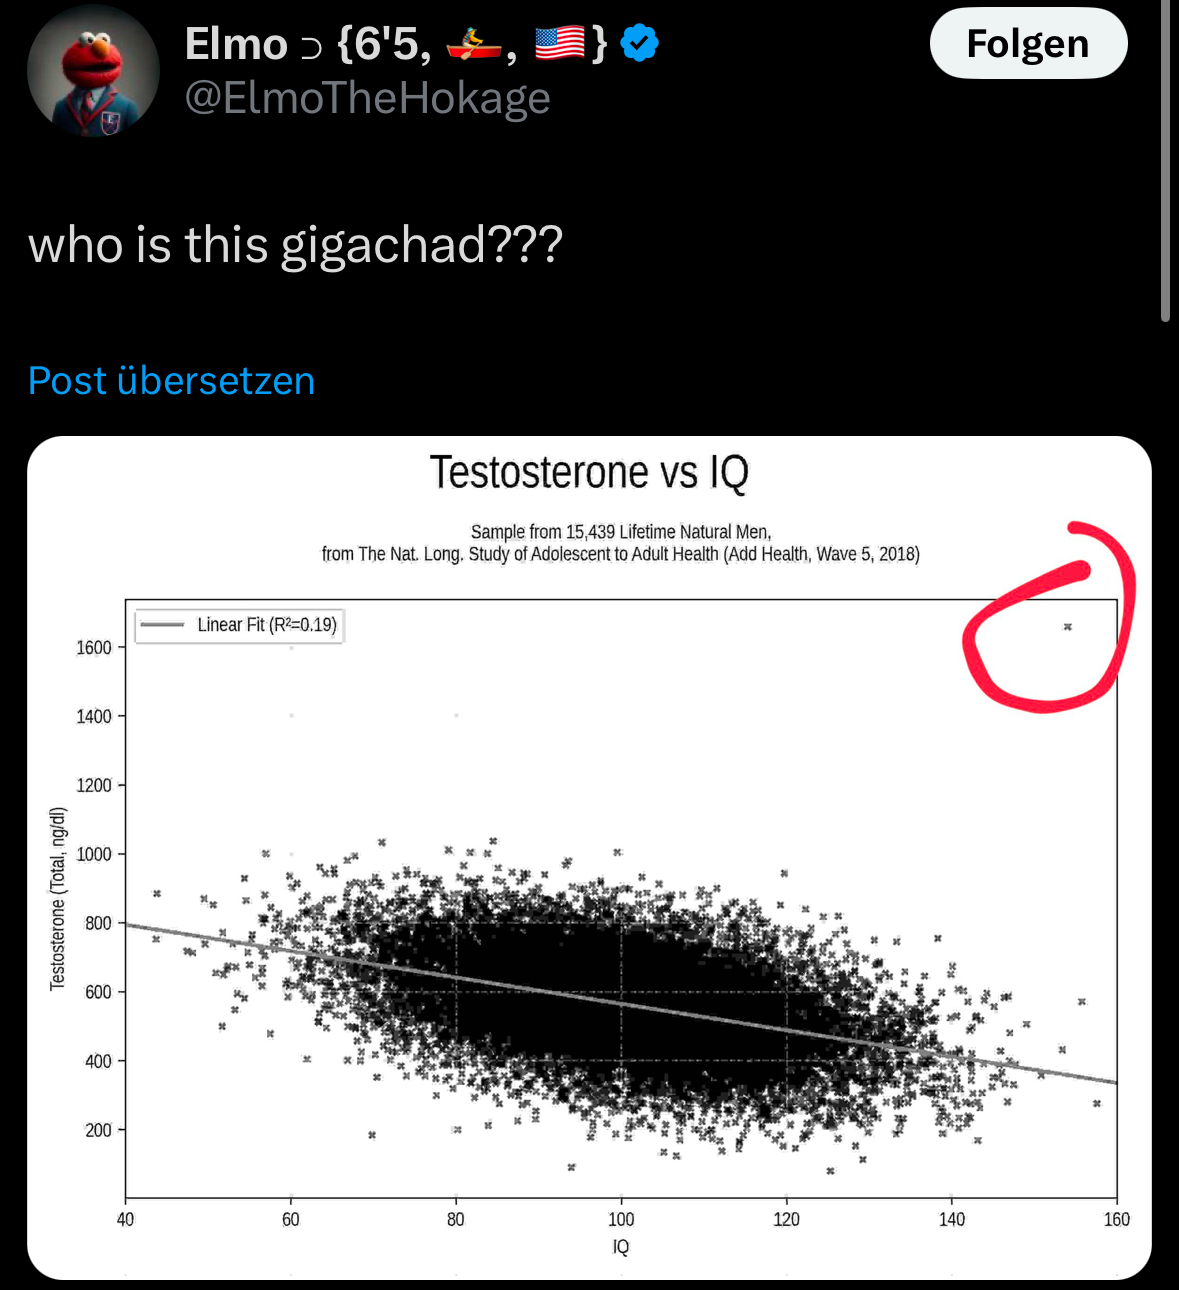
Task: Open Elmo's profile avatar picture
Action: coord(93,71)
